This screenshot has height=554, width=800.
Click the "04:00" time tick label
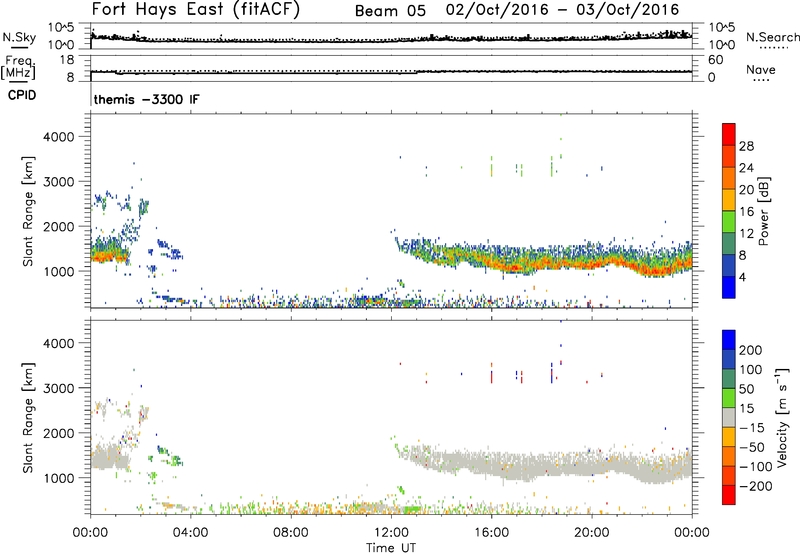[190, 533]
